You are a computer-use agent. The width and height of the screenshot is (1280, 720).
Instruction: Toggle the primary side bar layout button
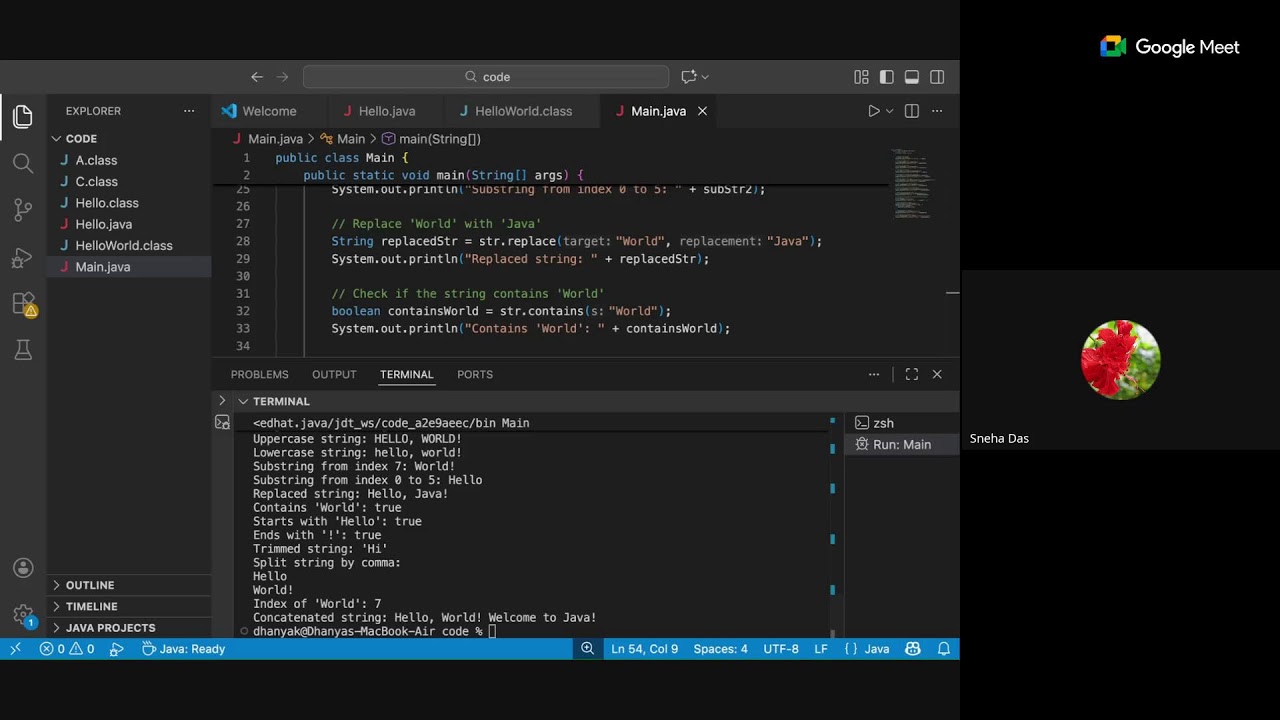pos(886,77)
